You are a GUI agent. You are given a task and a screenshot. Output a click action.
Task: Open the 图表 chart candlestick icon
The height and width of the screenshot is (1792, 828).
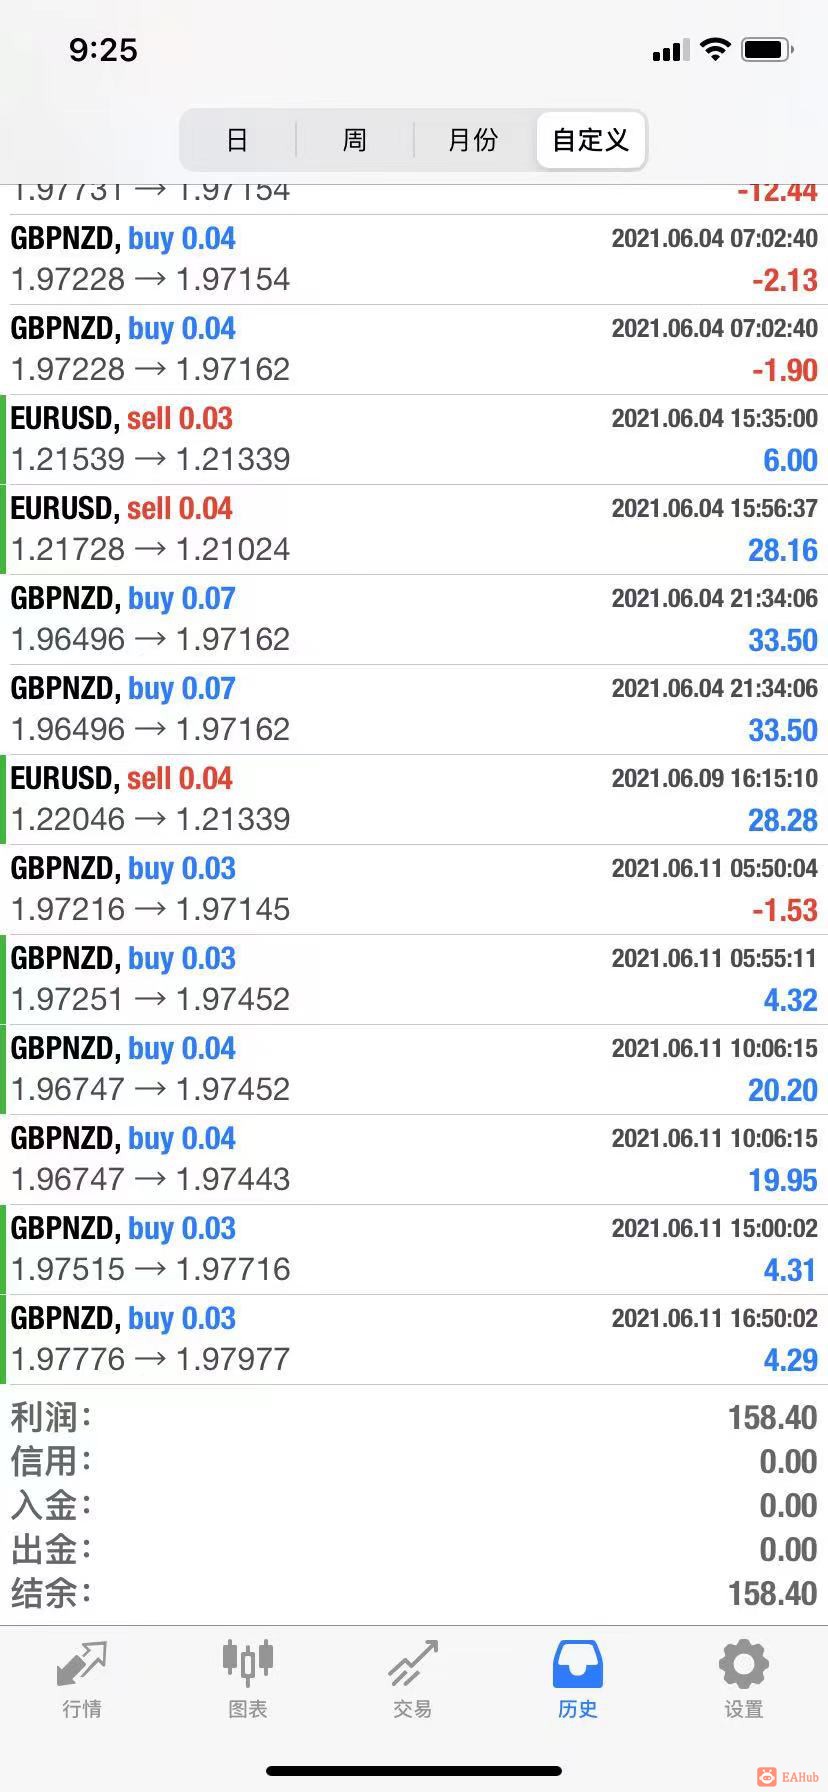(x=247, y=1663)
